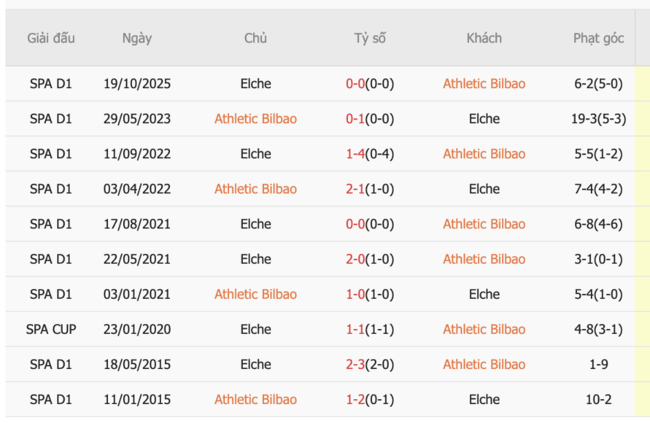Click the Chủ column header
Screen dimensions: 650x424
pos(255,38)
